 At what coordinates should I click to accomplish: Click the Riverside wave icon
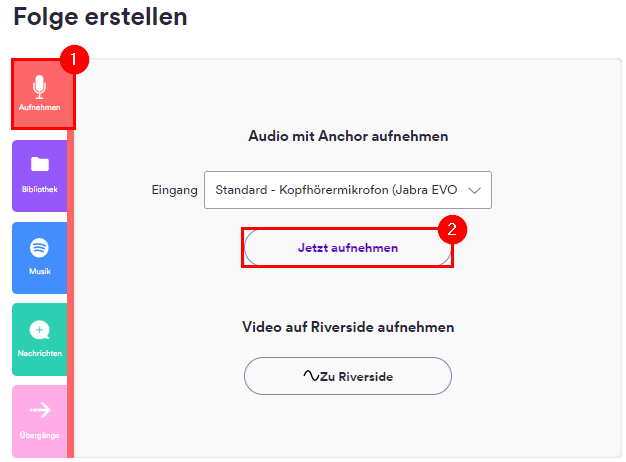point(310,376)
